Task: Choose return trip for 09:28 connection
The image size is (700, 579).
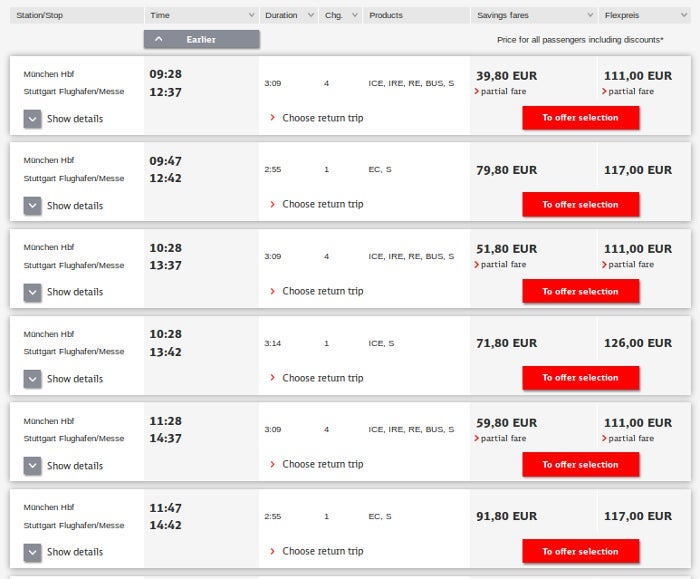Action: (x=322, y=118)
